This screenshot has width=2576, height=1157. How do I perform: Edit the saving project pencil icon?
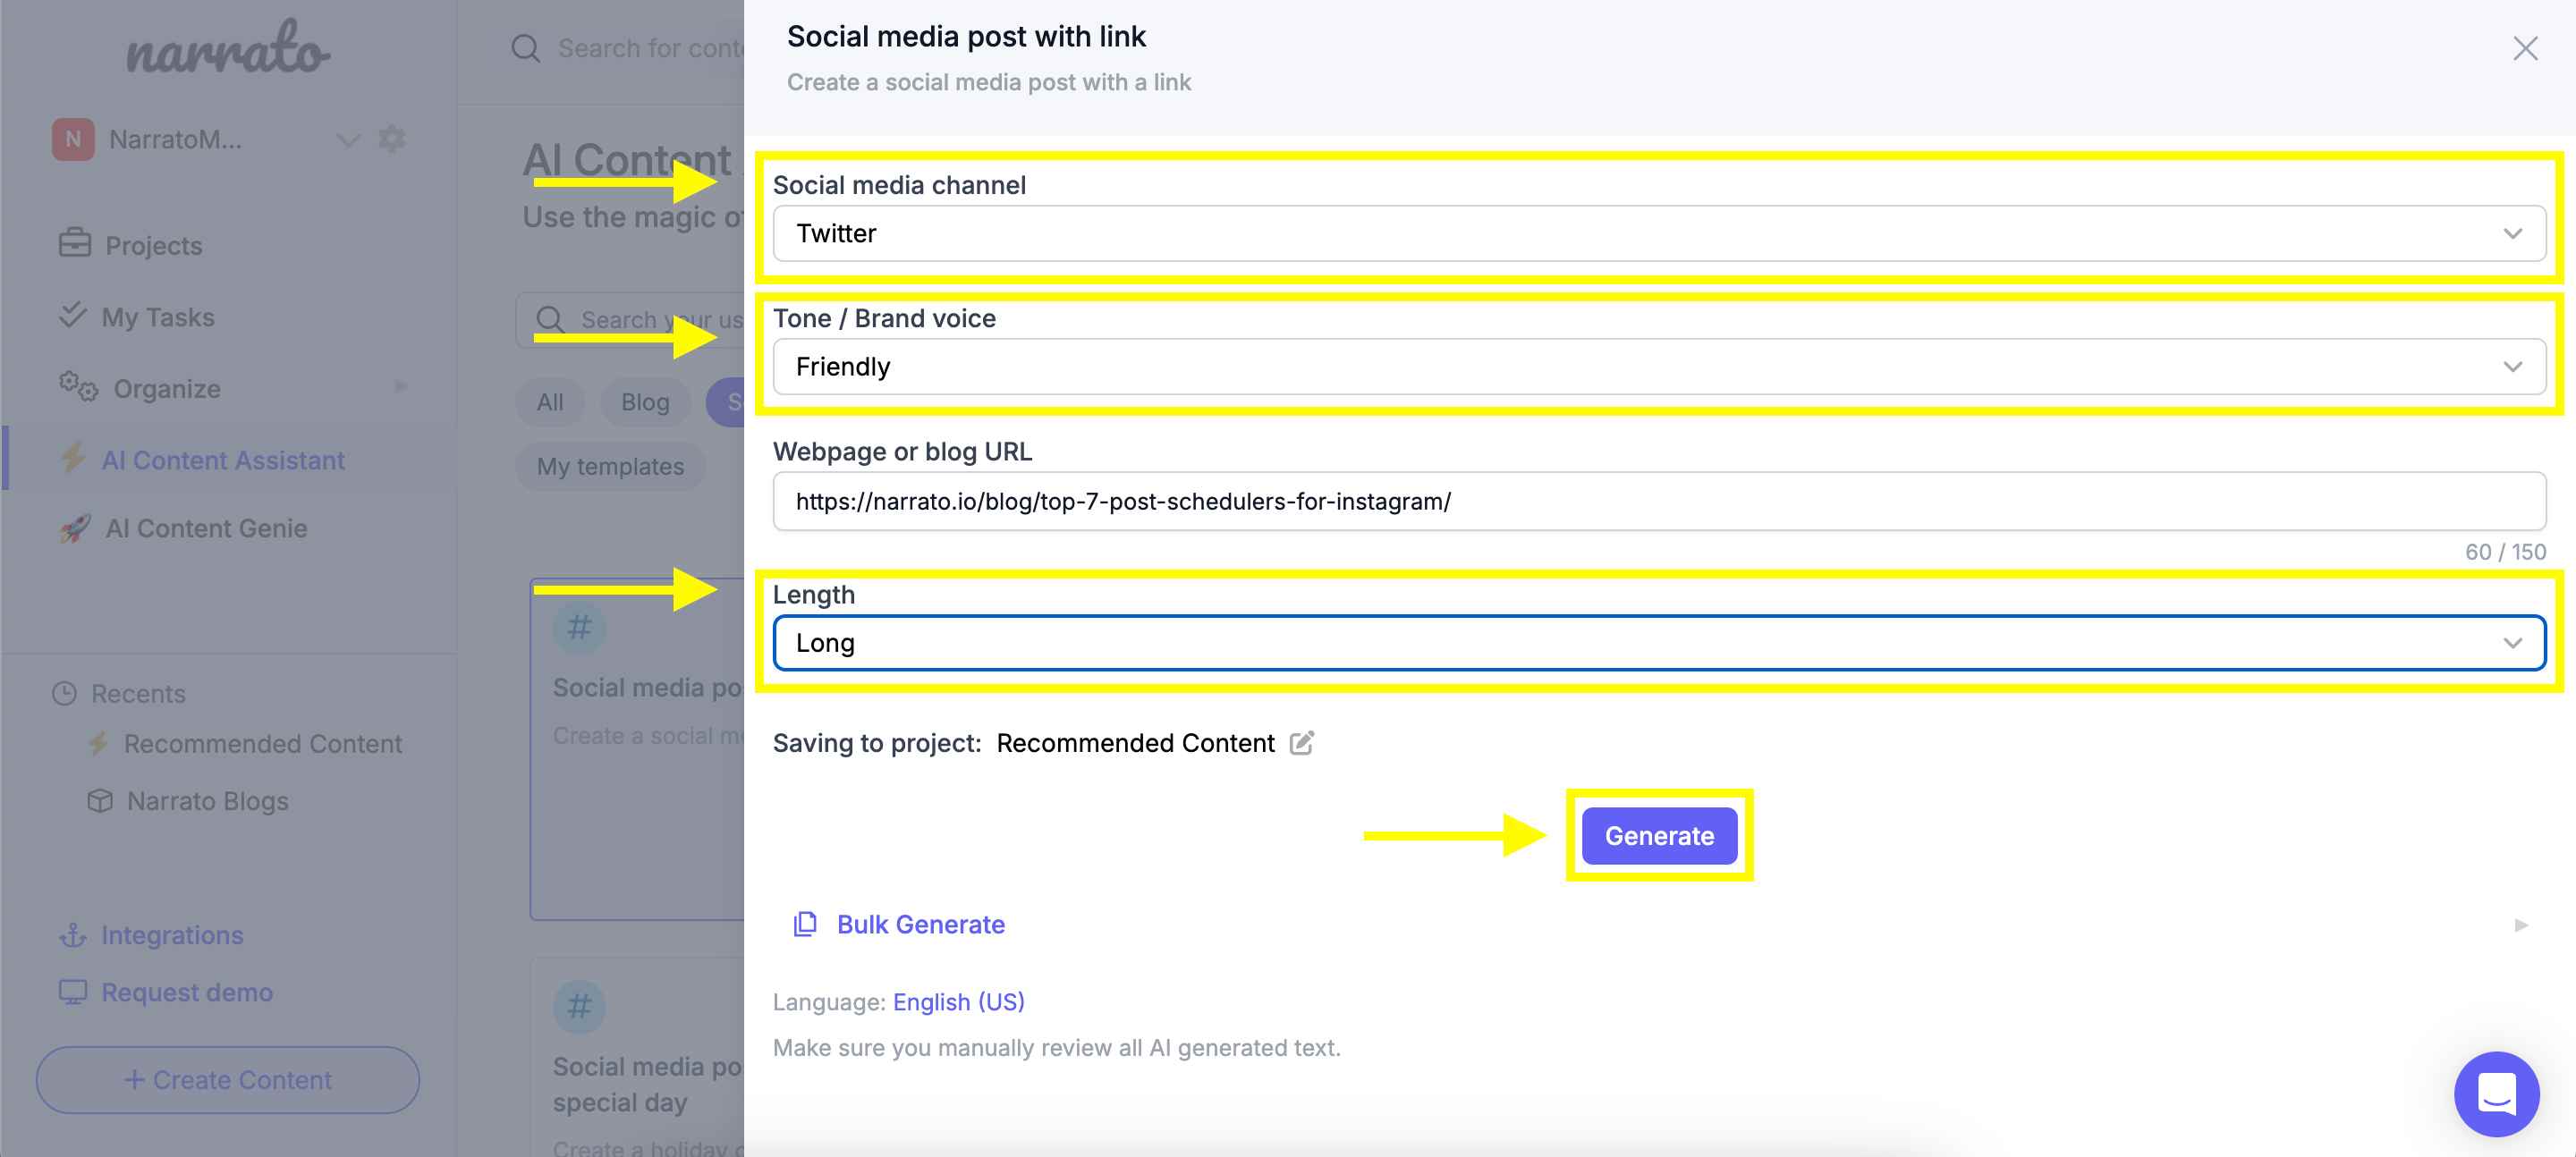(x=1301, y=743)
